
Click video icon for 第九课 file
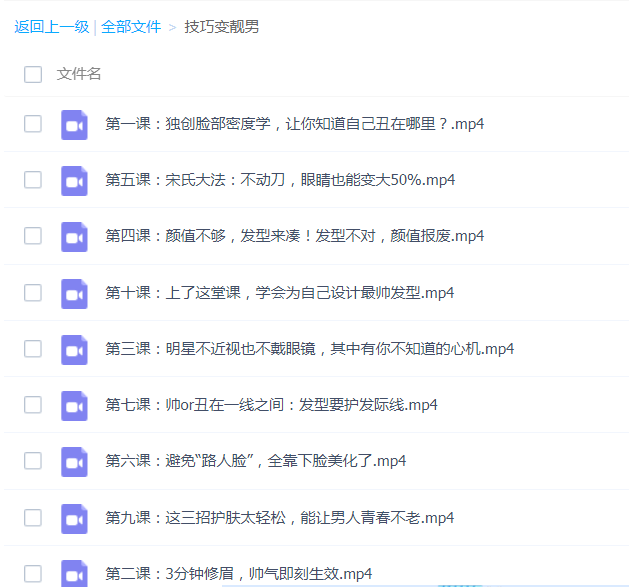[74, 519]
